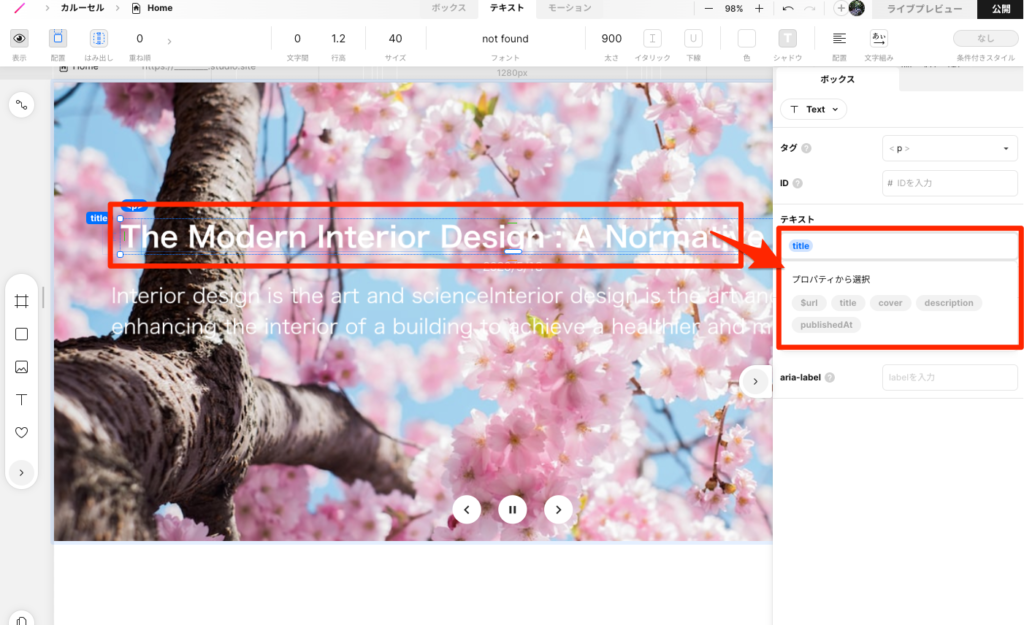Click the 文字間 letter spacing value
Image resolution: width=1024 pixels, height=625 pixels.
[297, 39]
